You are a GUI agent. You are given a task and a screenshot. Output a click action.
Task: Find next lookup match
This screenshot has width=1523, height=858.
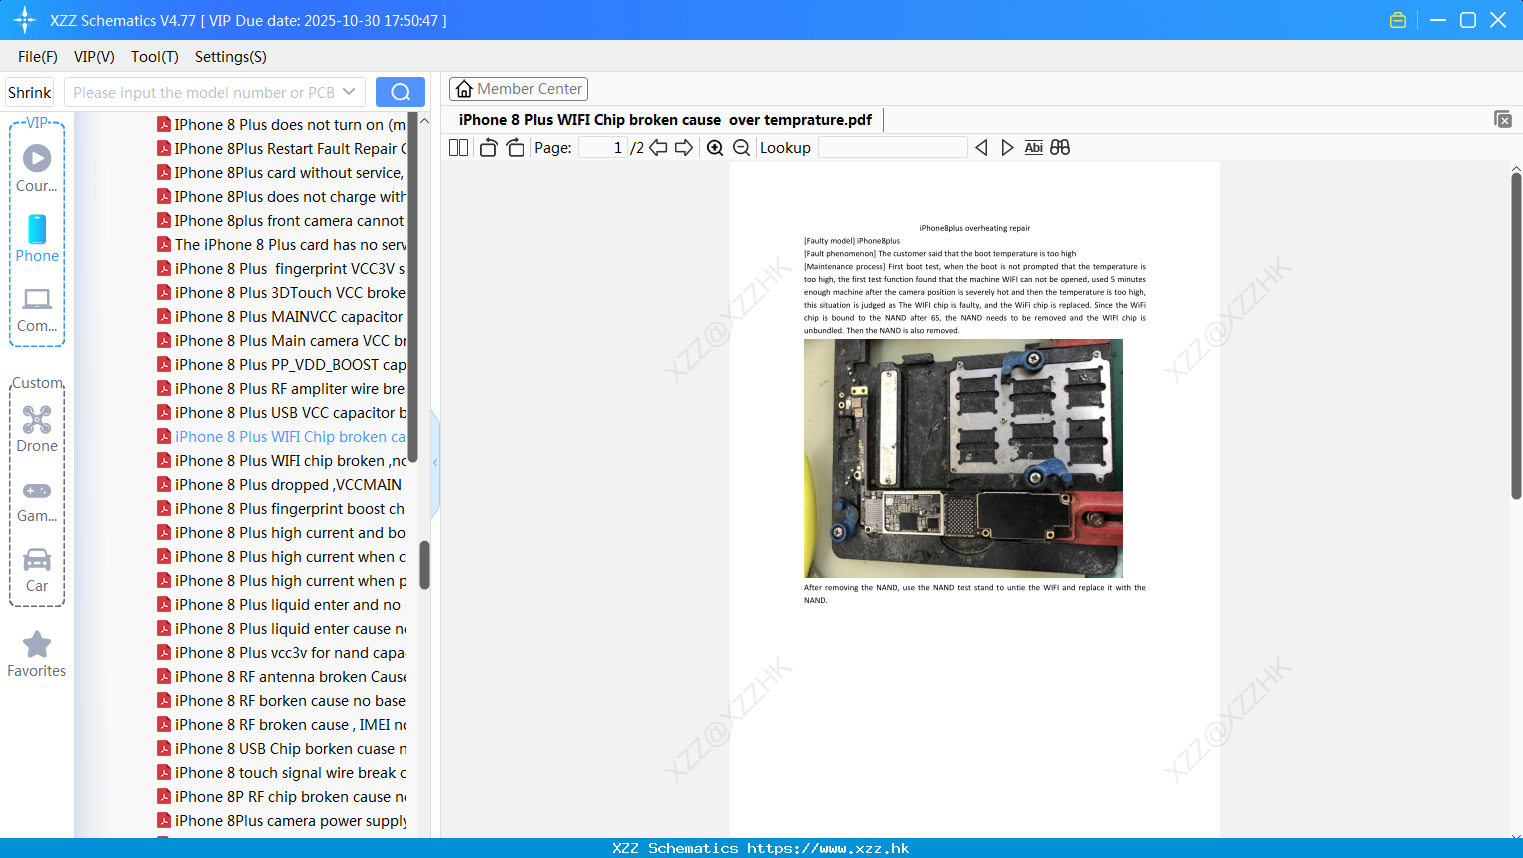click(1007, 148)
